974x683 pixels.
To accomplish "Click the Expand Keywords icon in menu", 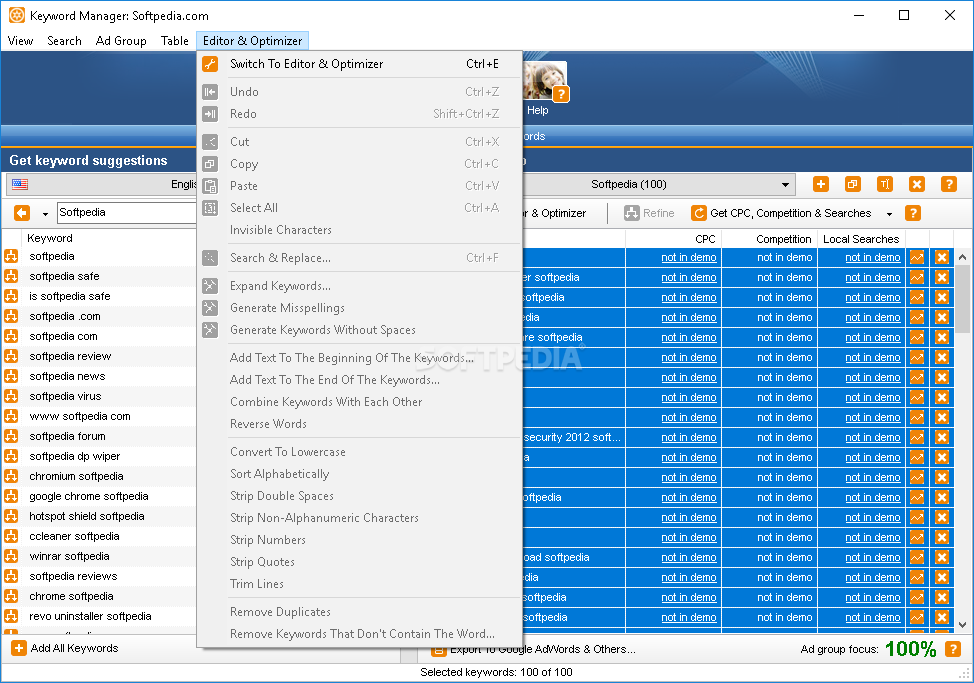I will click(210, 286).
